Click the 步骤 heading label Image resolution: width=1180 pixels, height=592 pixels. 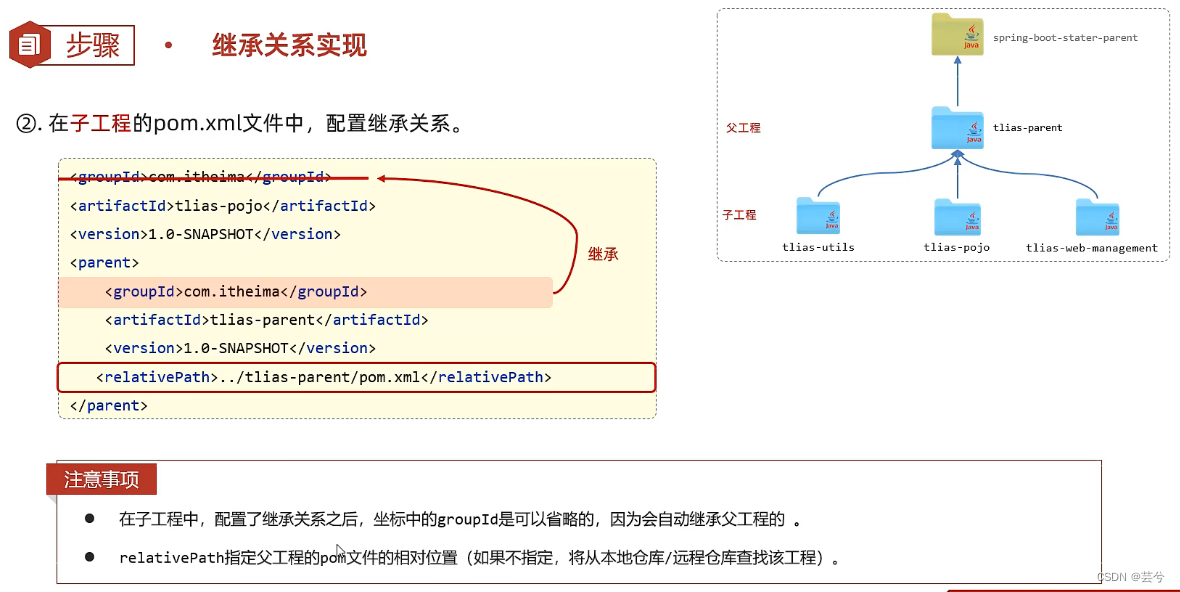click(93, 45)
